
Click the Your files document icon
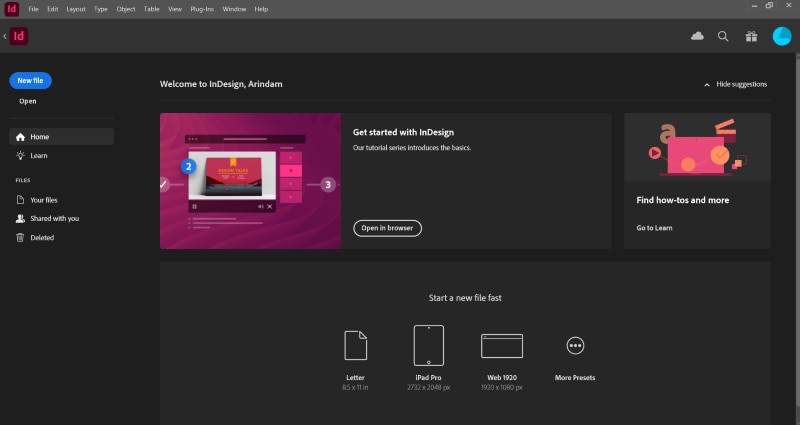(20, 199)
